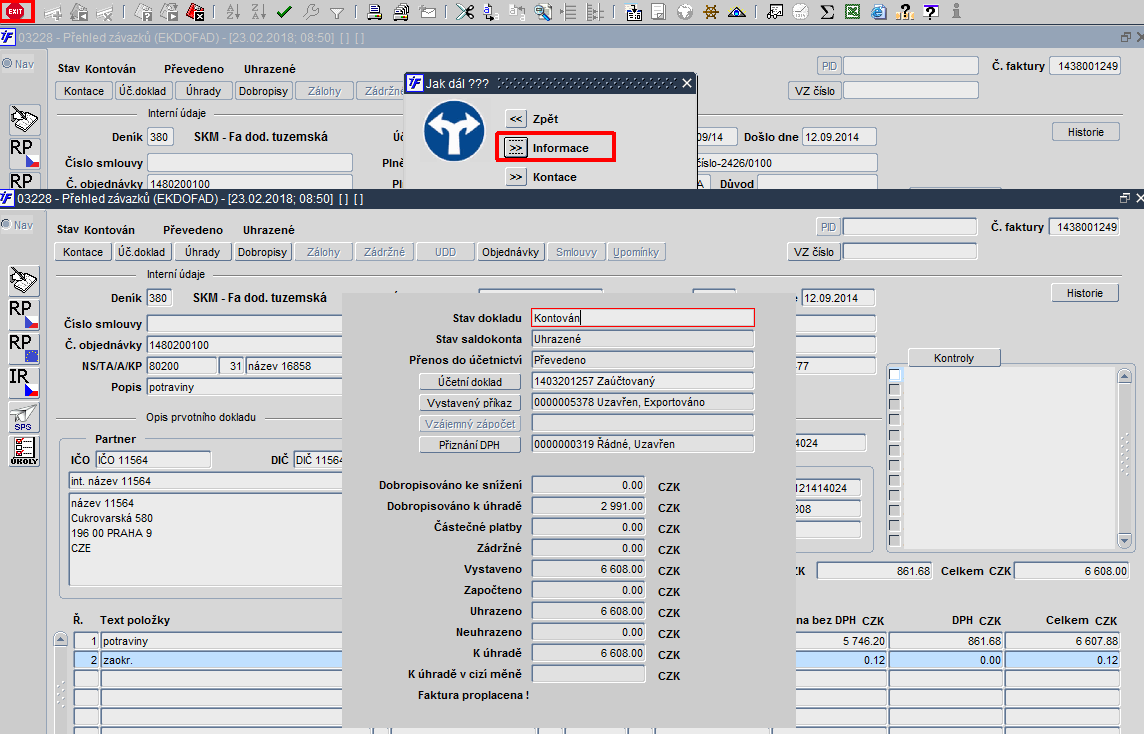The width and height of the screenshot is (1144, 734).
Task: Click the globe toolbar icon
Action: 684,11
